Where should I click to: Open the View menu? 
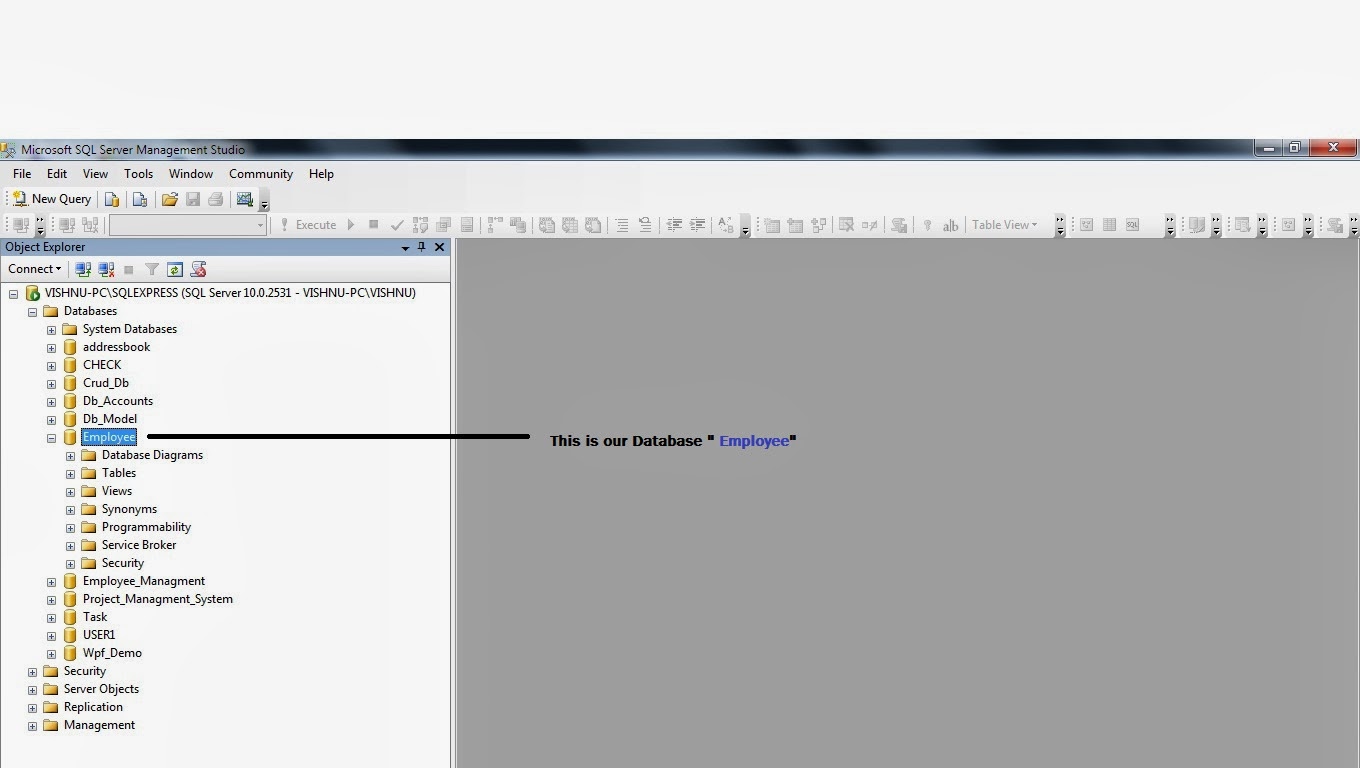(95, 174)
